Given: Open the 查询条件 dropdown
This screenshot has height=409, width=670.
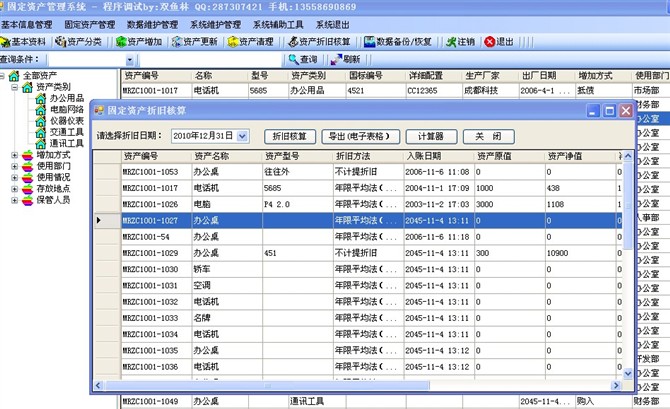Looking at the screenshot, I should pos(129,60).
